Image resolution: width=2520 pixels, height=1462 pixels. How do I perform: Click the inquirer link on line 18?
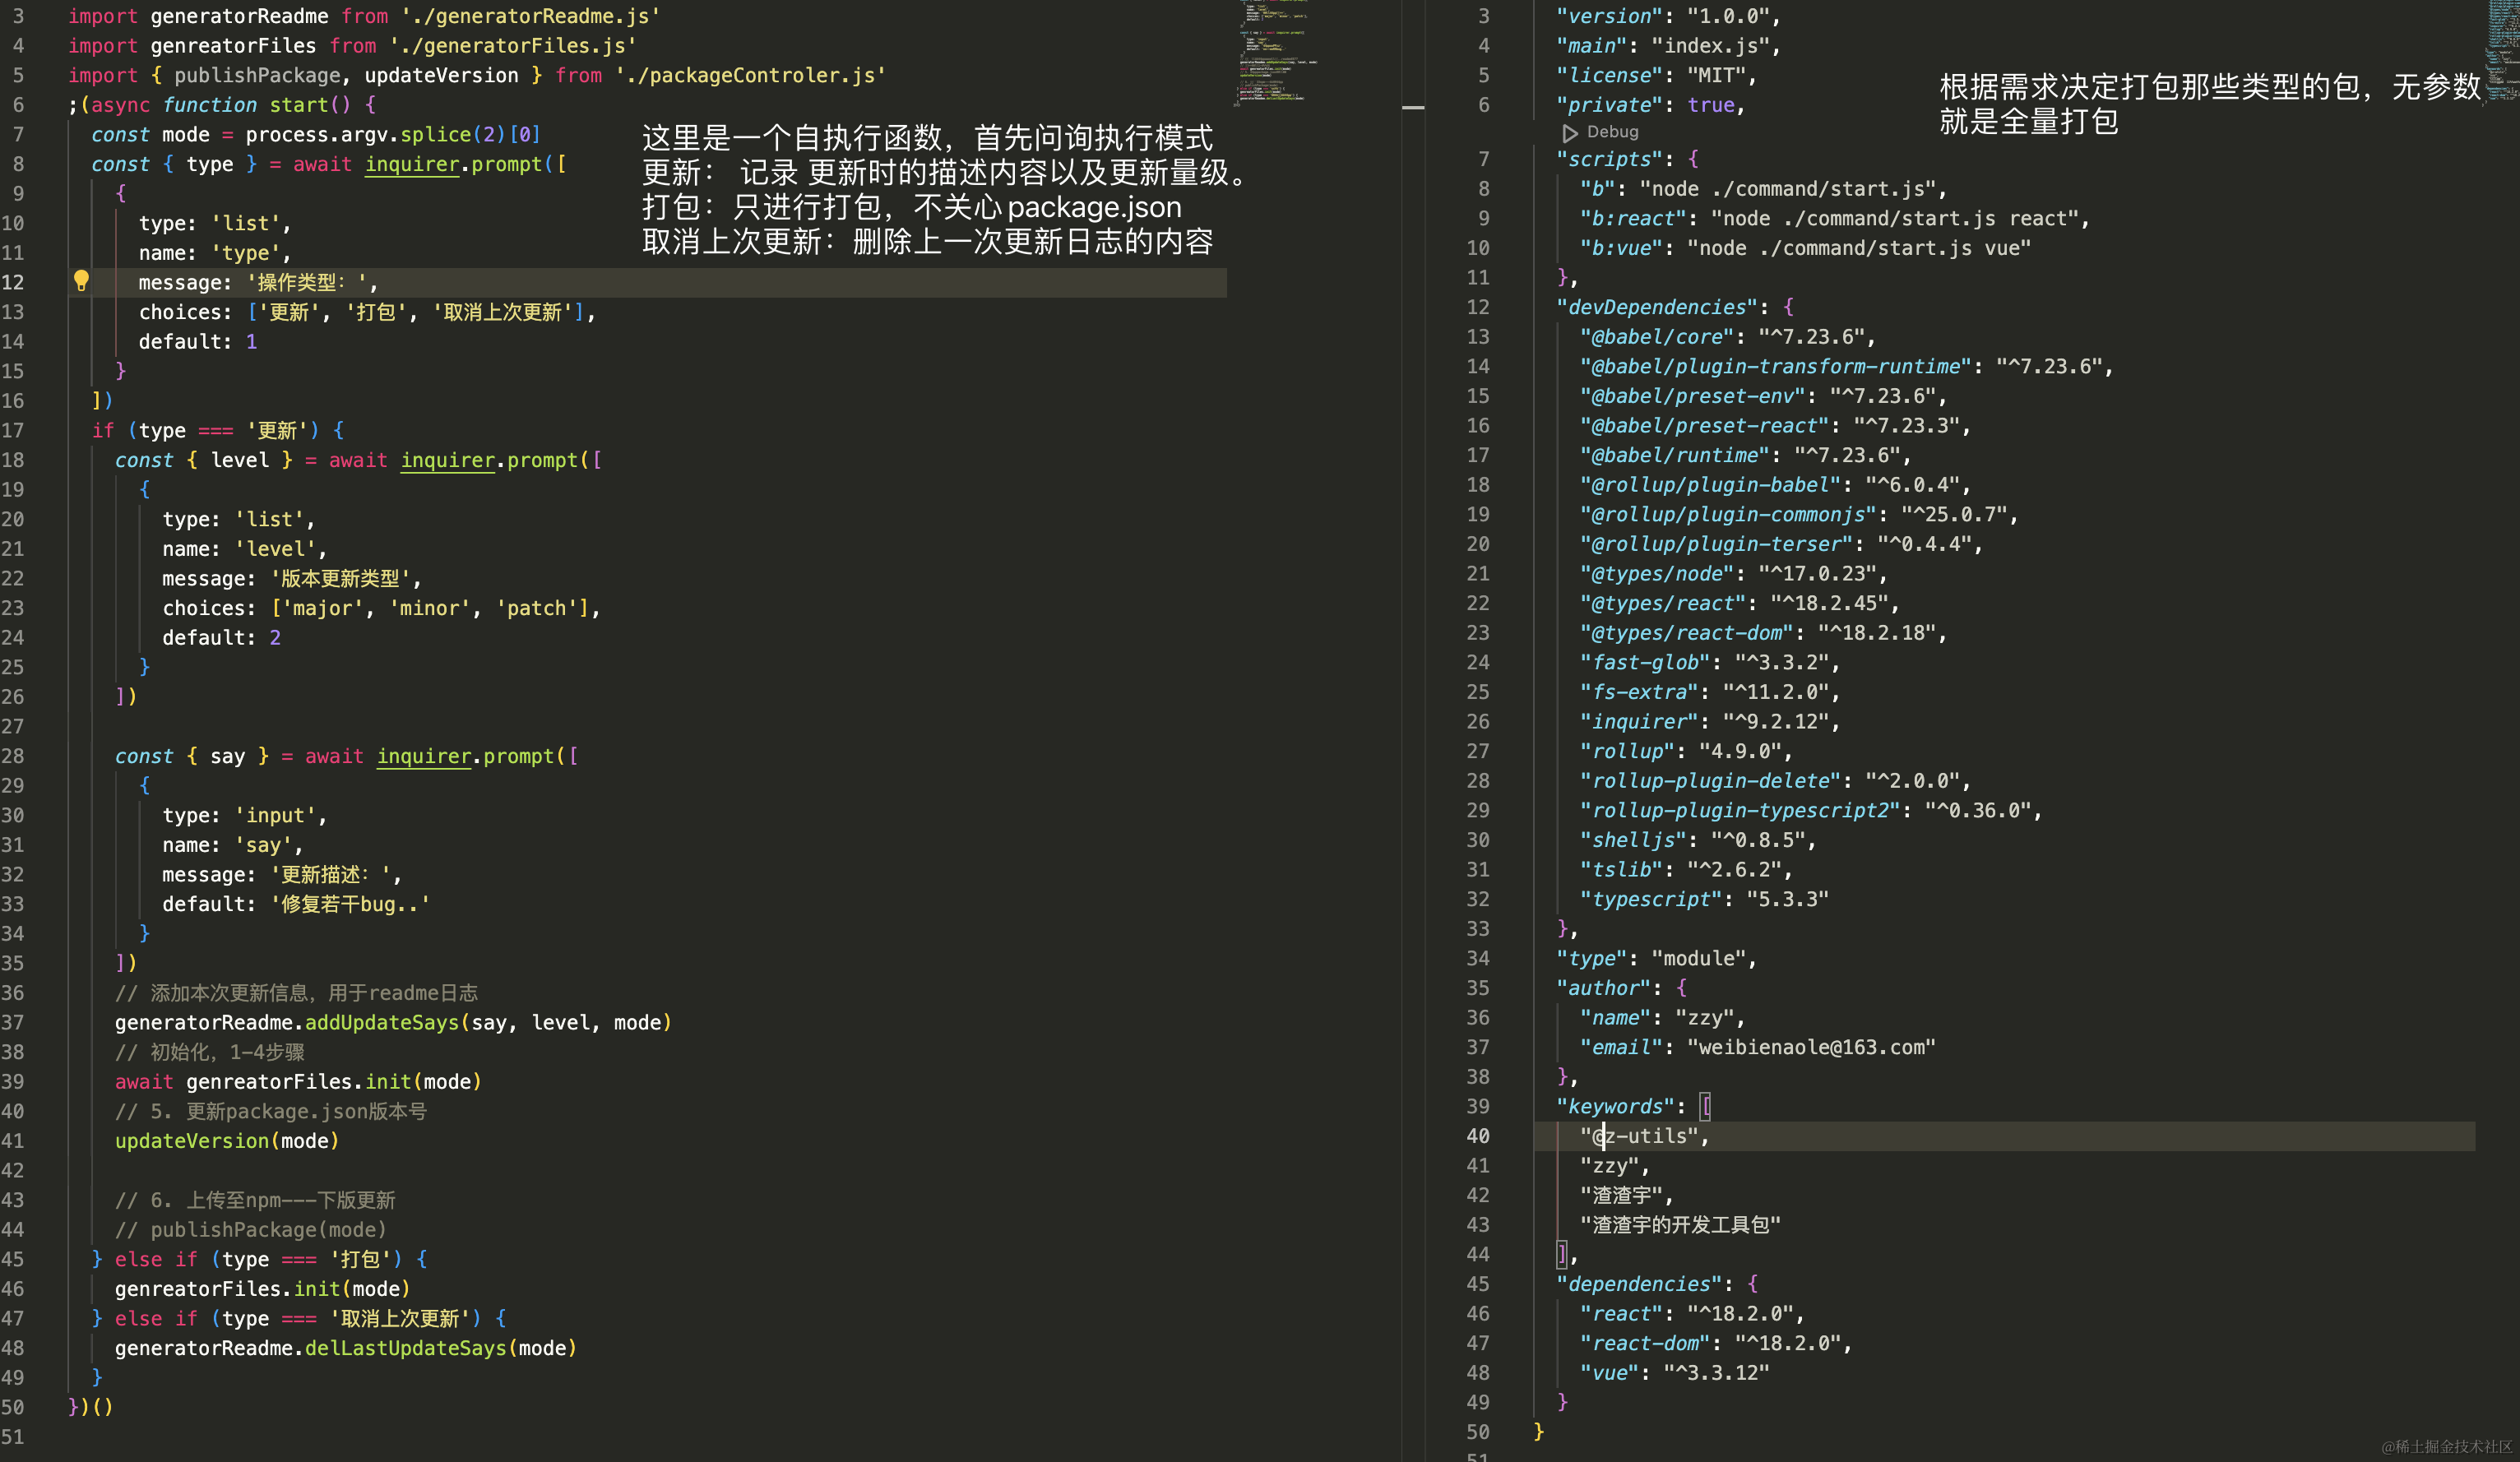pos(448,460)
